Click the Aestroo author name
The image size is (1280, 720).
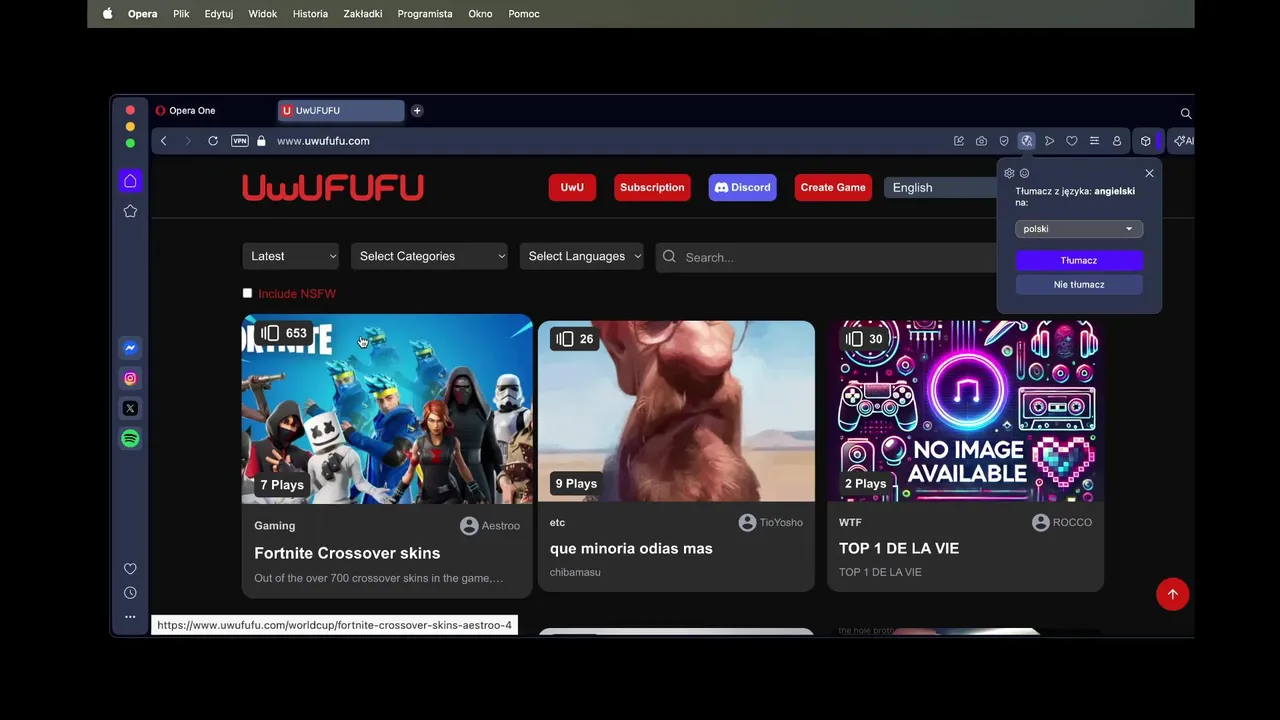(x=501, y=526)
